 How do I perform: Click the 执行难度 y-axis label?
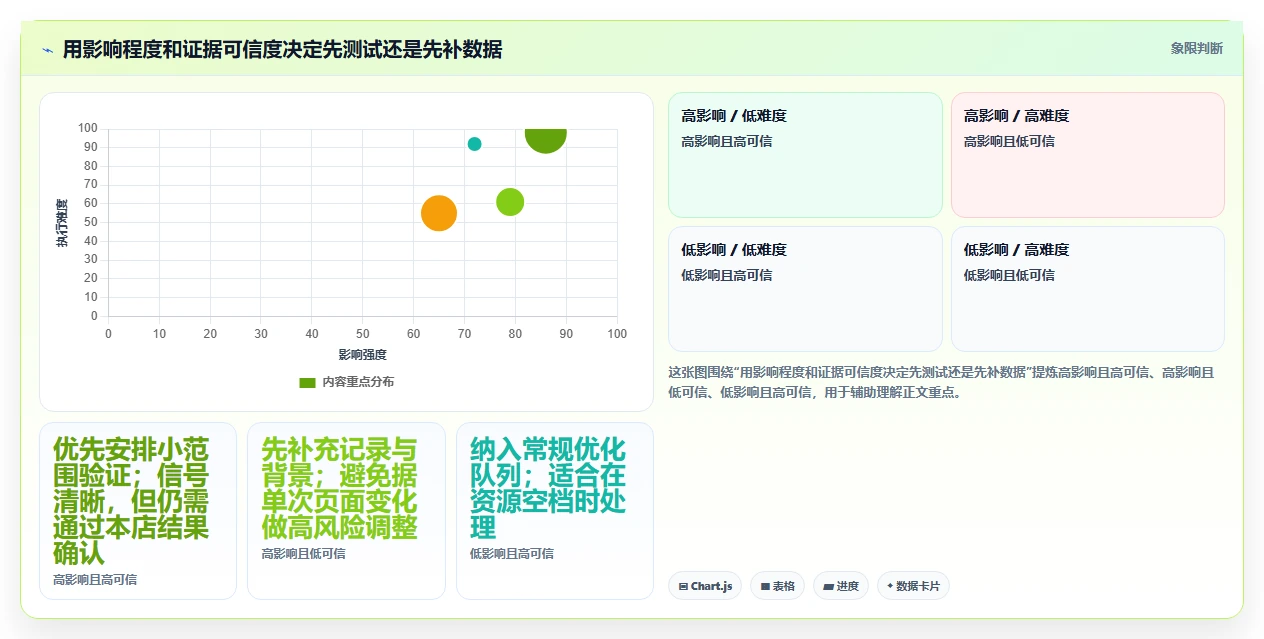[x=62, y=223]
